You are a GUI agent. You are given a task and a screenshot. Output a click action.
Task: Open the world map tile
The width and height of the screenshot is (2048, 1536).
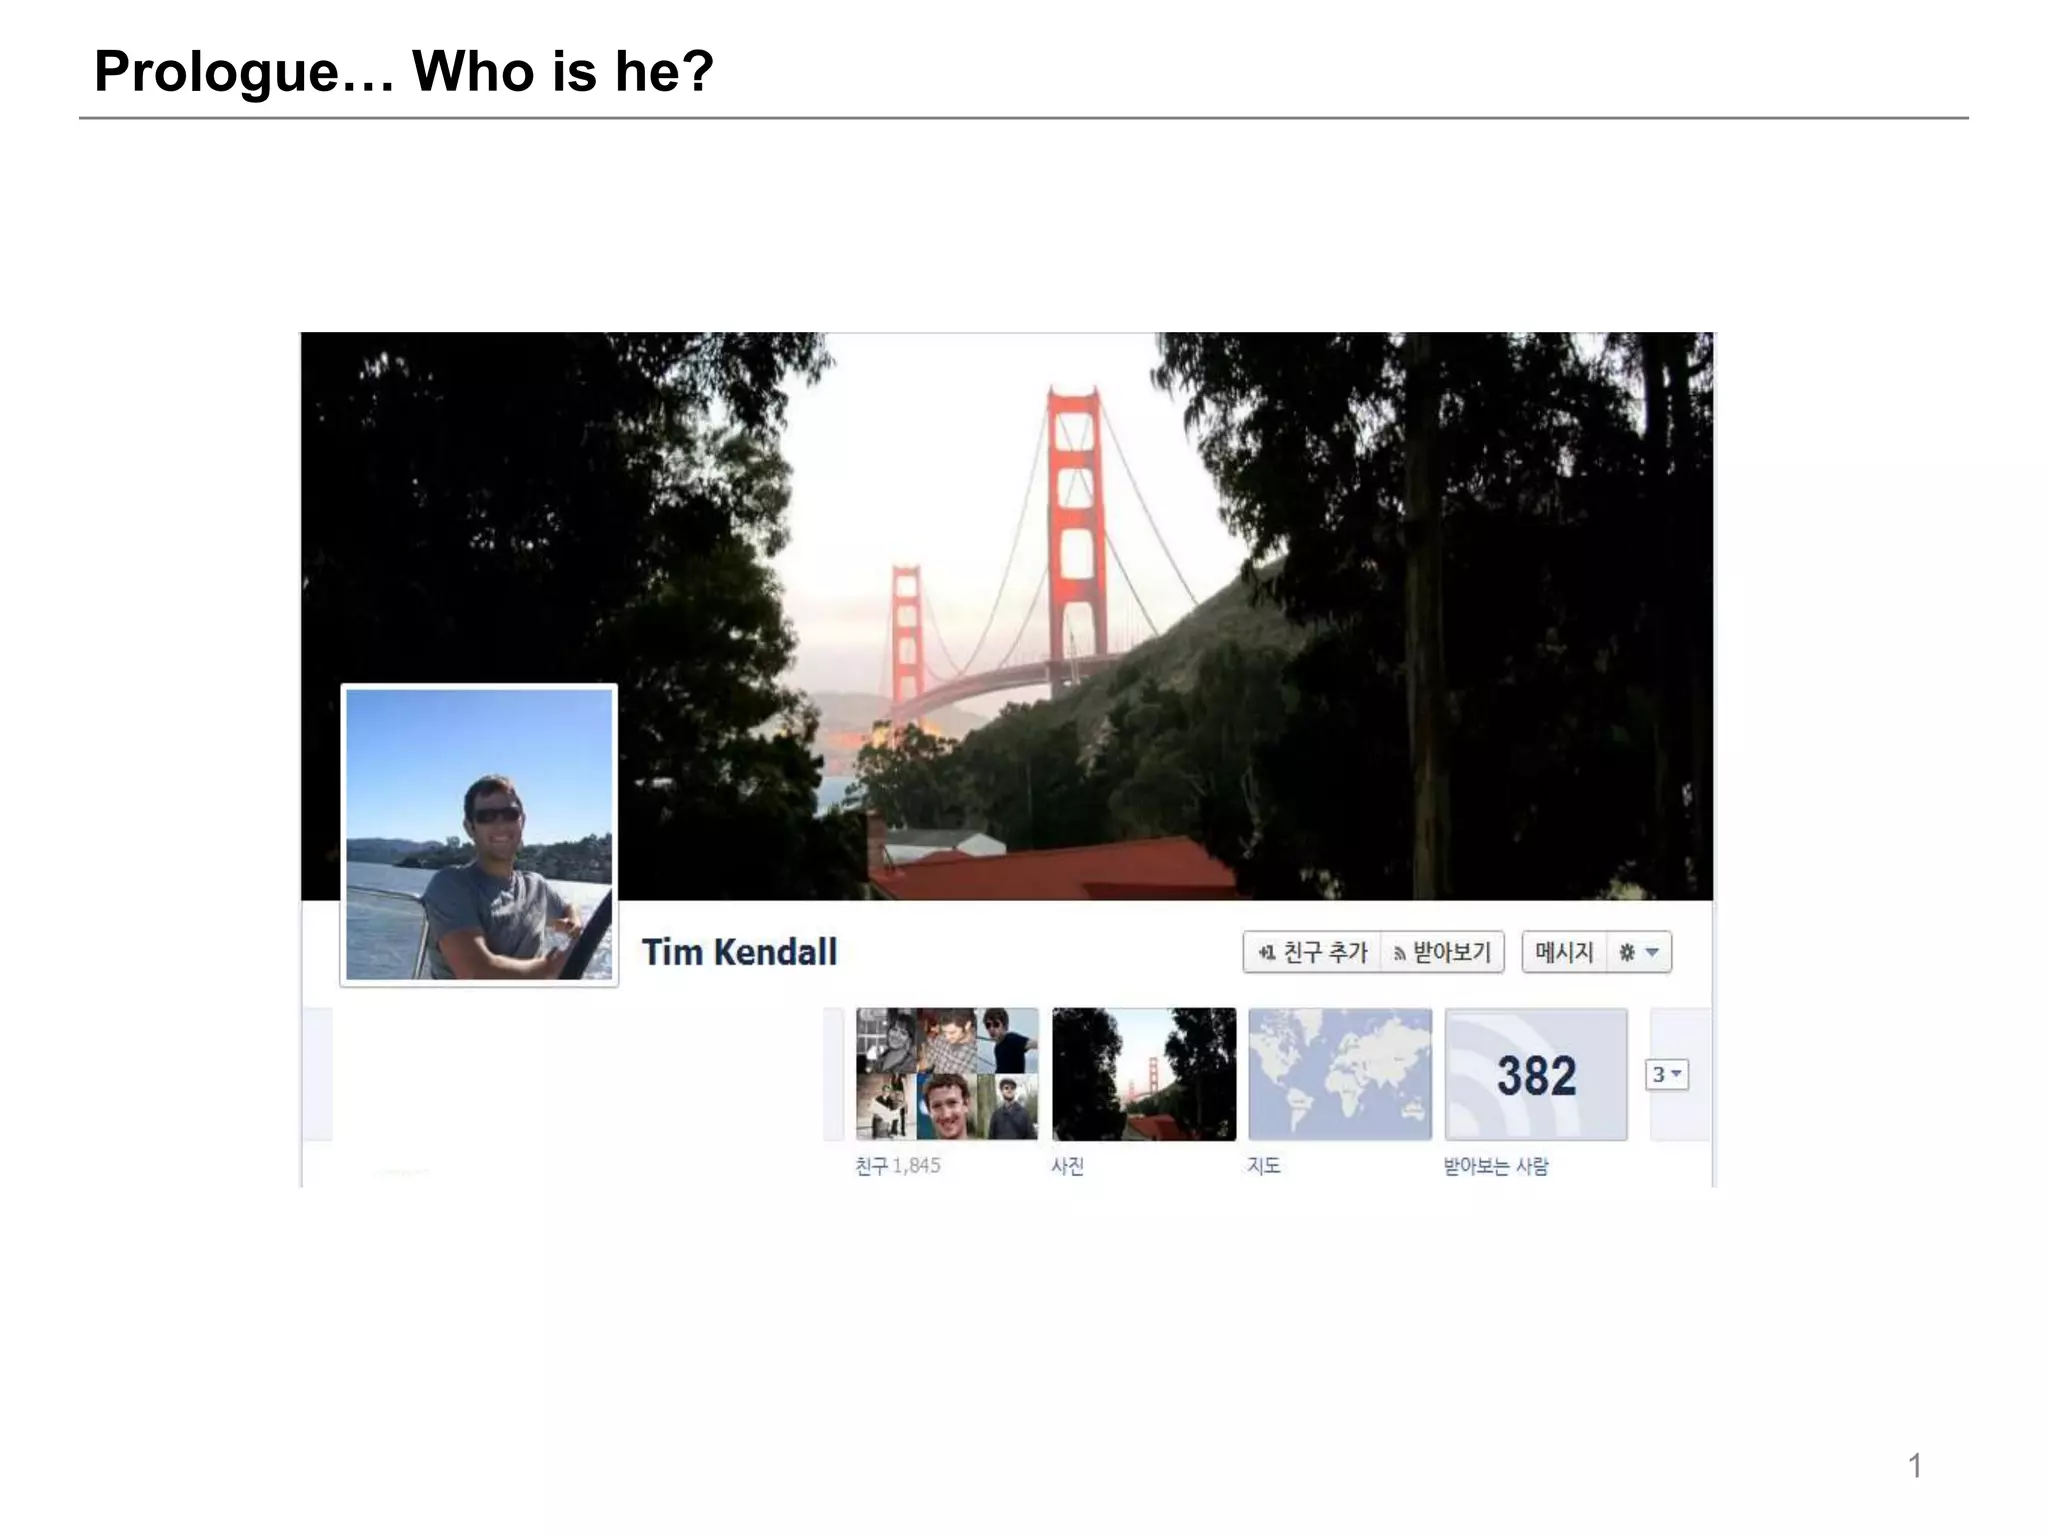click(x=1340, y=1074)
